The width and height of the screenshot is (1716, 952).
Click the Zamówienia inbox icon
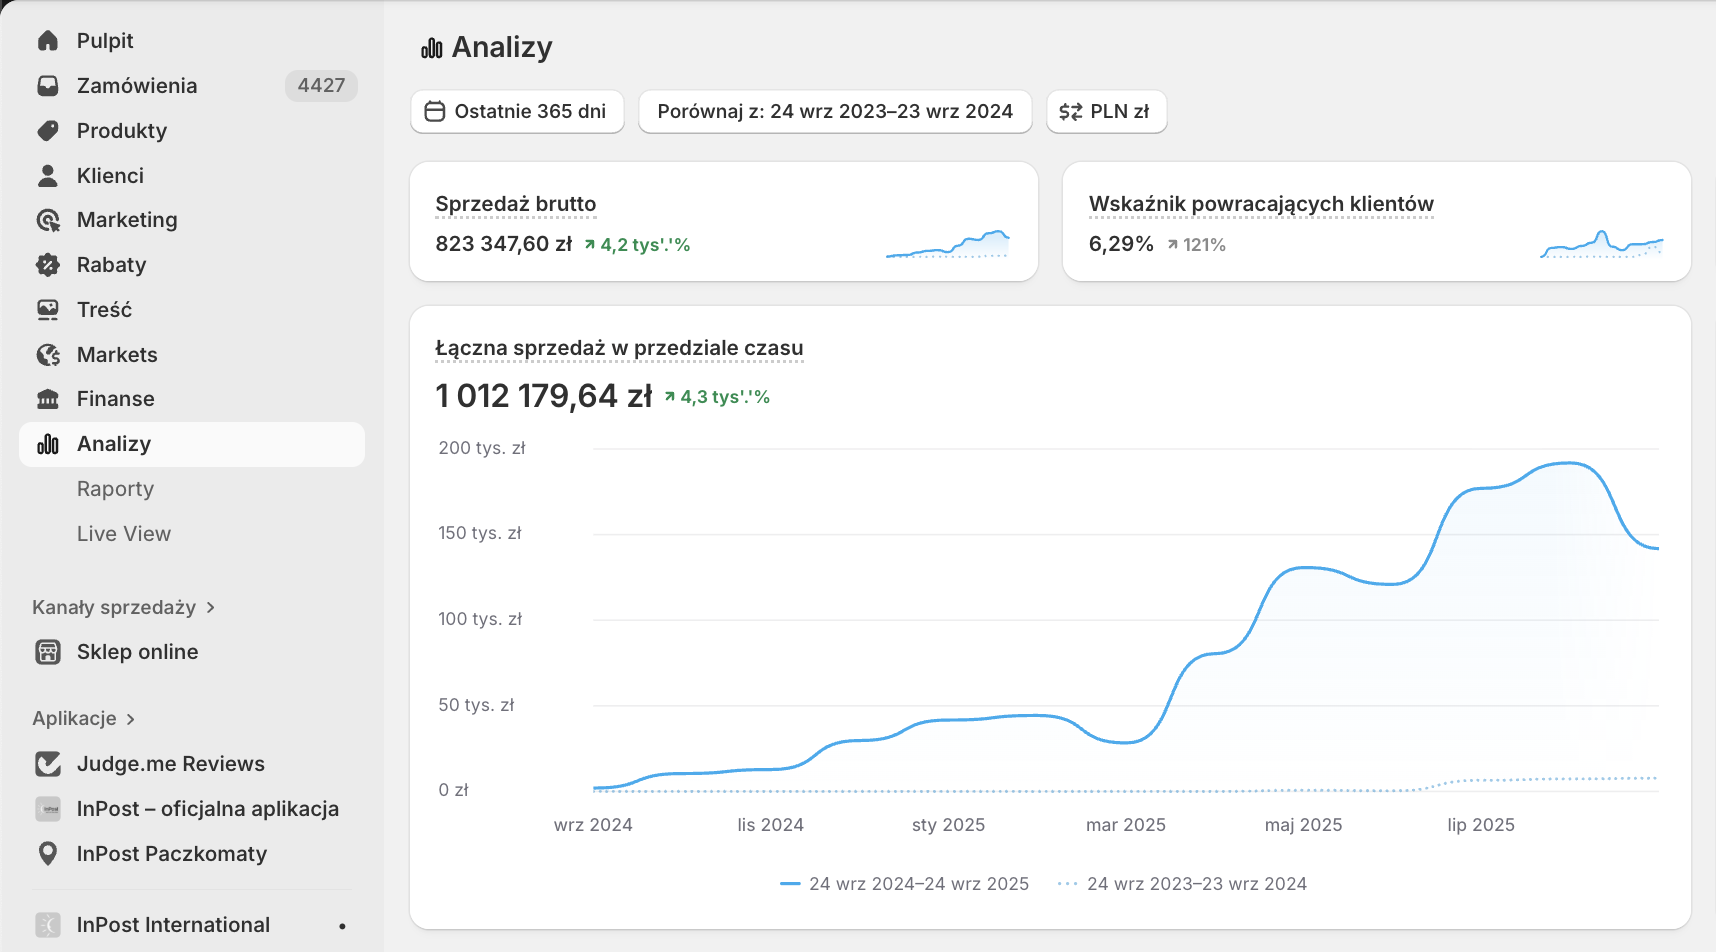pyautogui.click(x=48, y=86)
